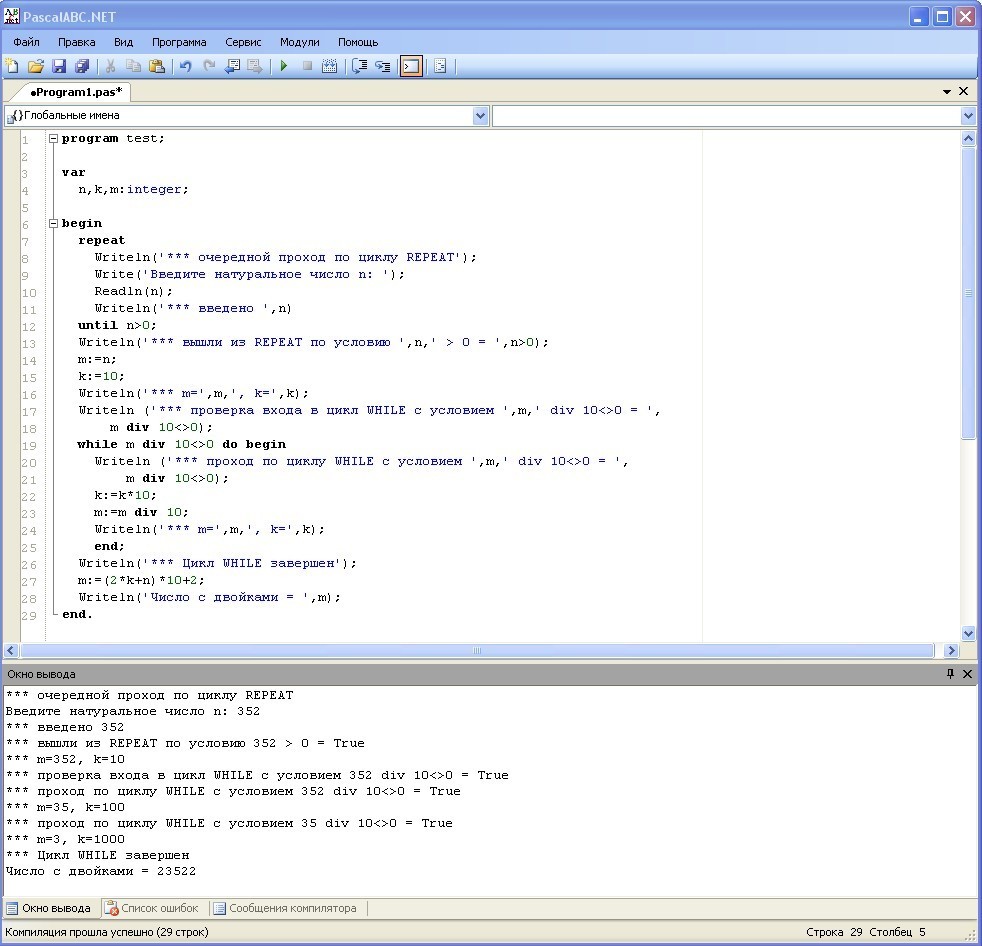Open the Сервис menu
The height and width of the screenshot is (946, 982).
point(243,42)
